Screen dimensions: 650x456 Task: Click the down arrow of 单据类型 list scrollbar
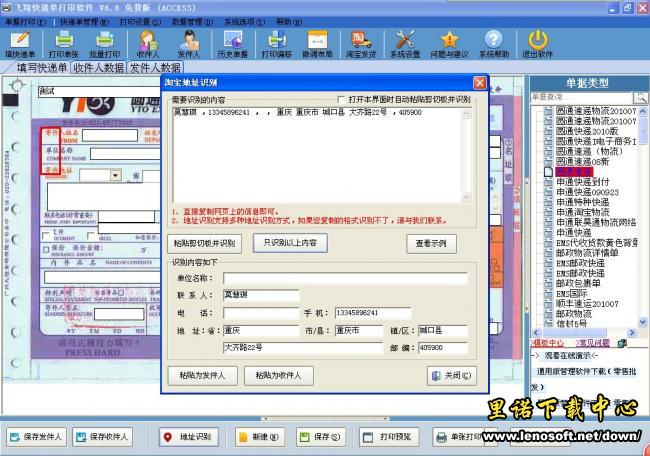(x=643, y=322)
